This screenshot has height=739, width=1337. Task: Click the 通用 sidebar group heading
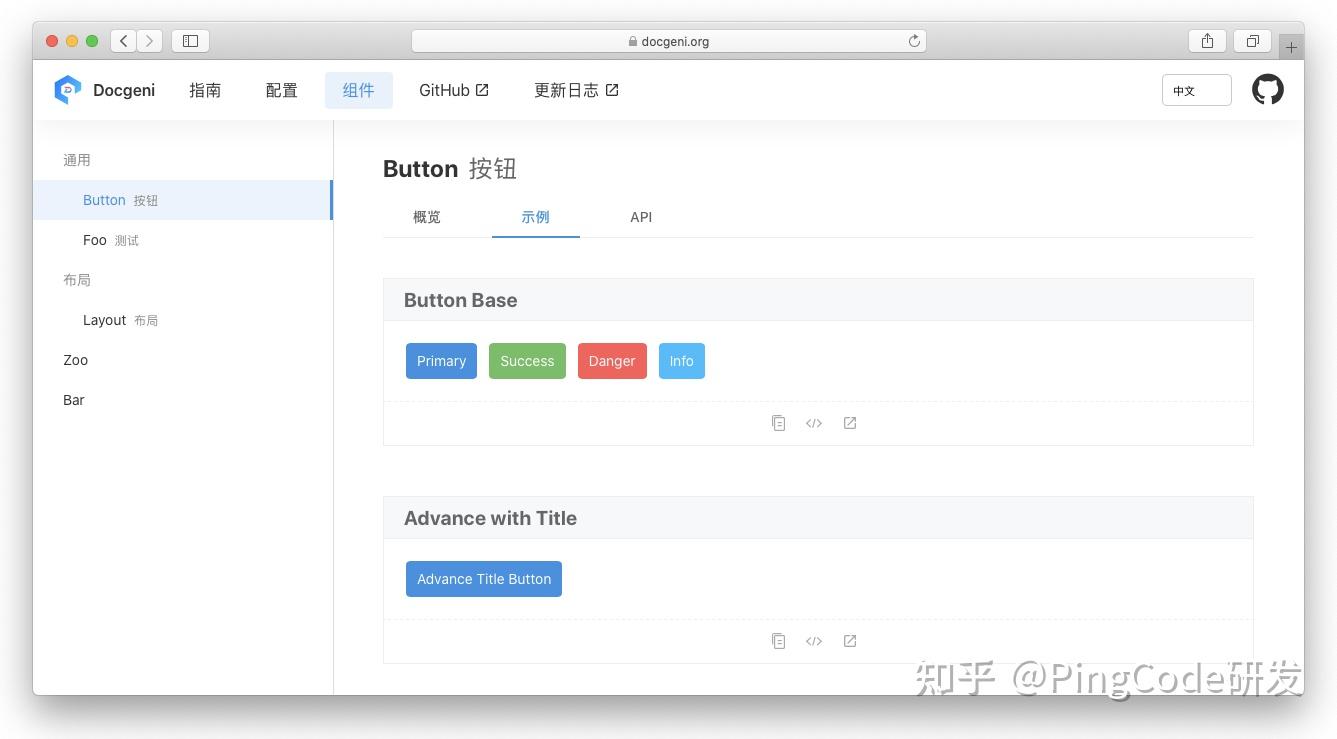coord(77,160)
